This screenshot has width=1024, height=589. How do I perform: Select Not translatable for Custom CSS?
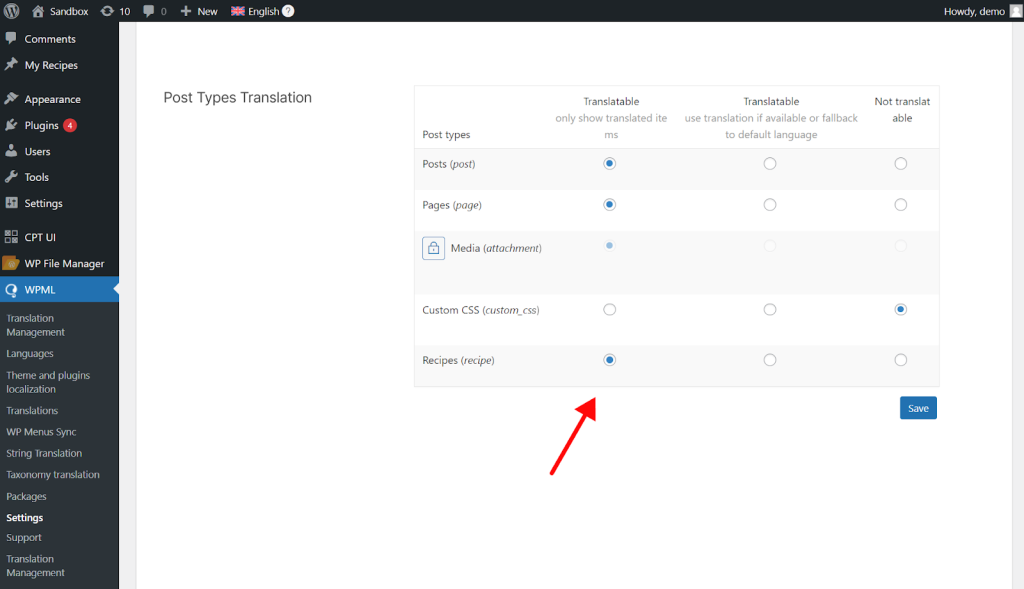(x=901, y=310)
